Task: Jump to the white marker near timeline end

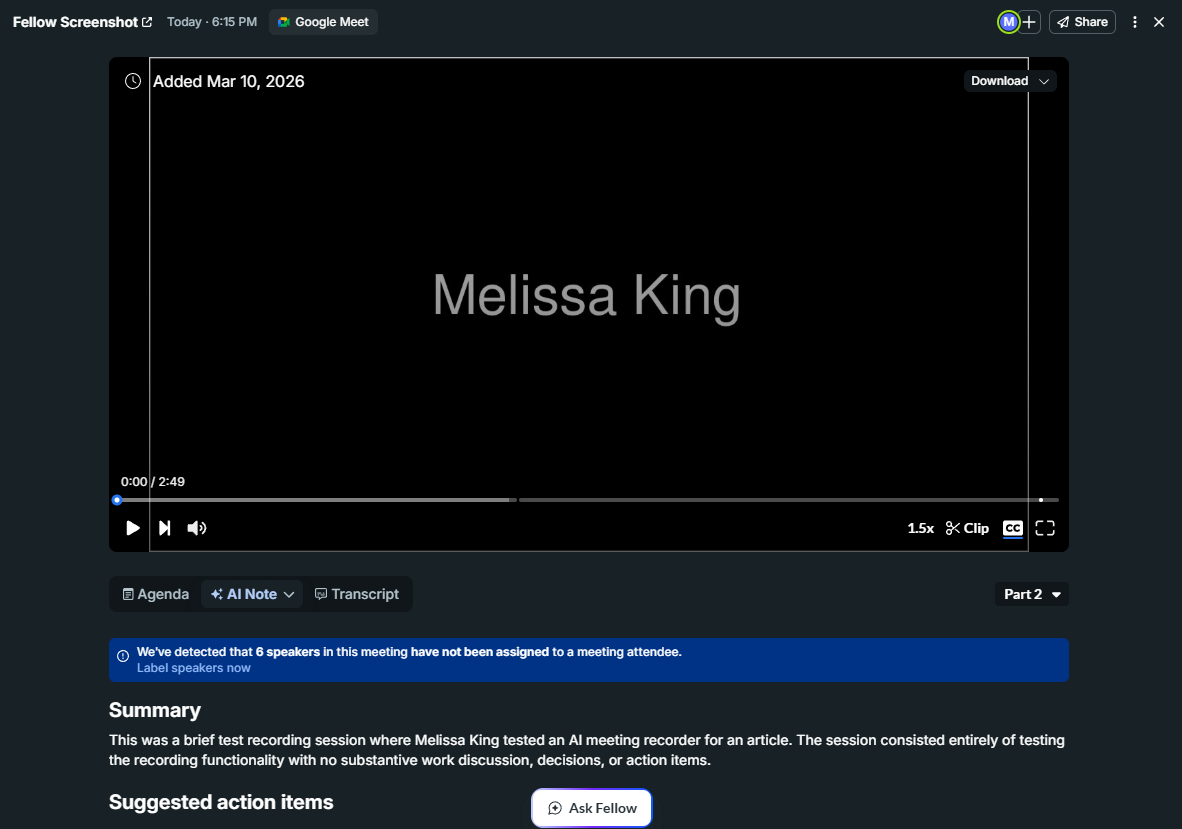Action: tap(1041, 500)
